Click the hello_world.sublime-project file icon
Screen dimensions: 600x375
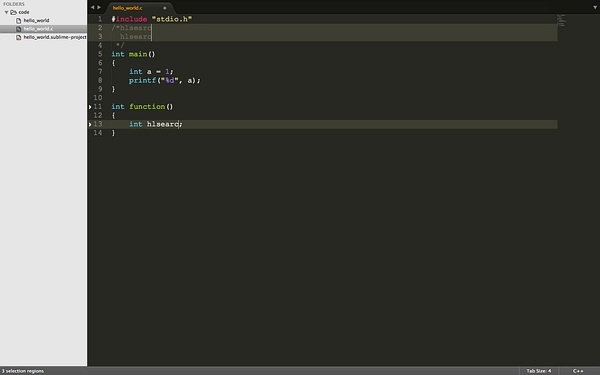click(x=18, y=38)
